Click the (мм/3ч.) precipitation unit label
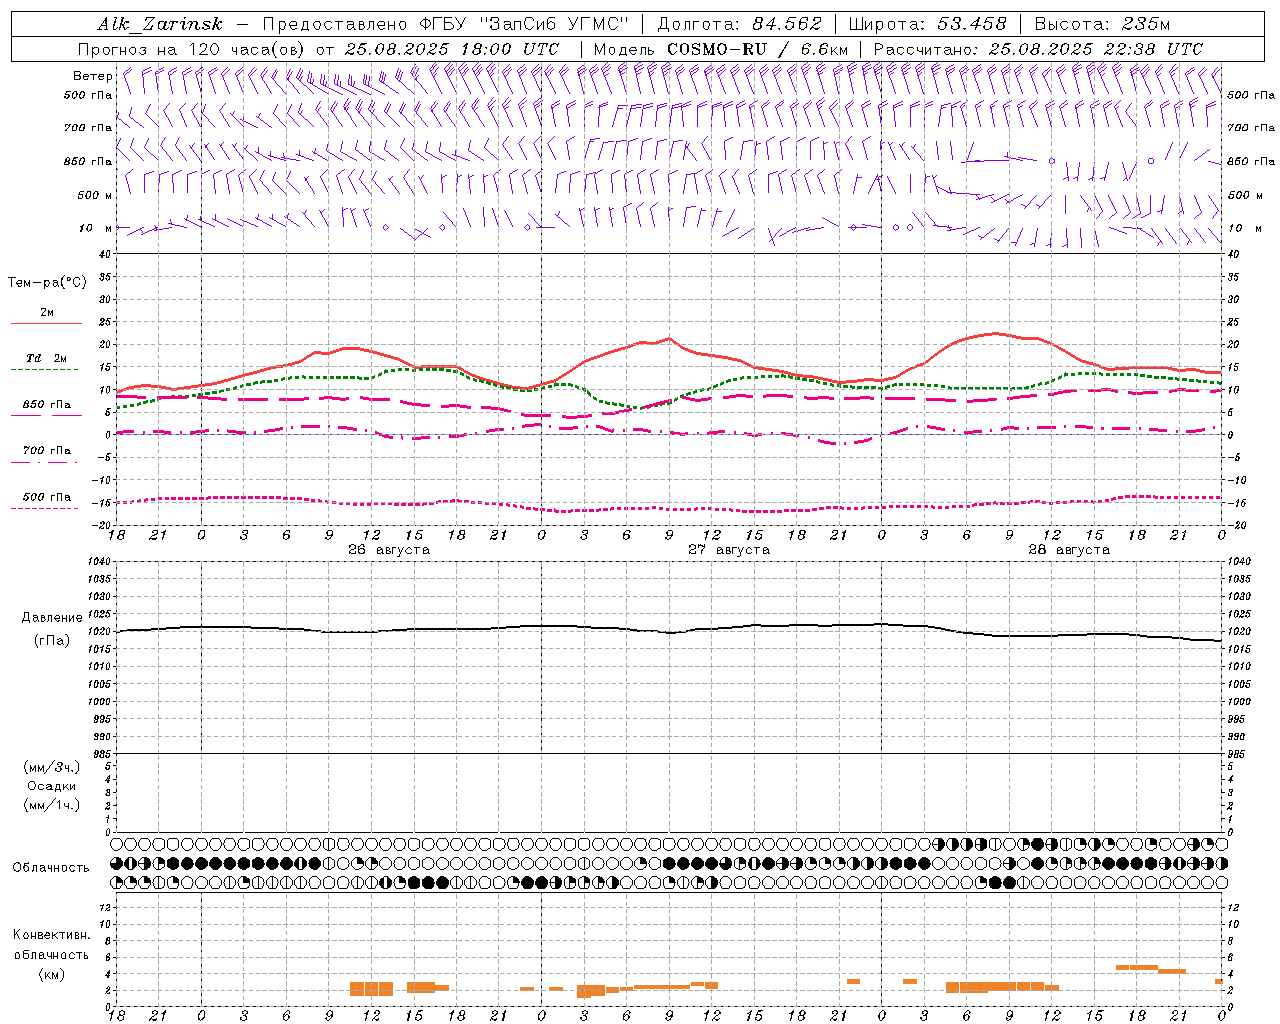The image size is (1280, 1024). [x=51, y=767]
